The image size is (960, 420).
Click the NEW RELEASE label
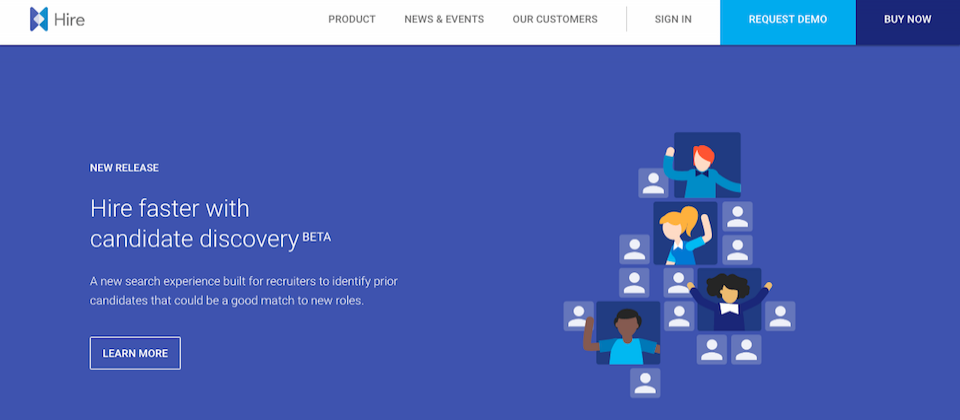[x=124, y=168]
